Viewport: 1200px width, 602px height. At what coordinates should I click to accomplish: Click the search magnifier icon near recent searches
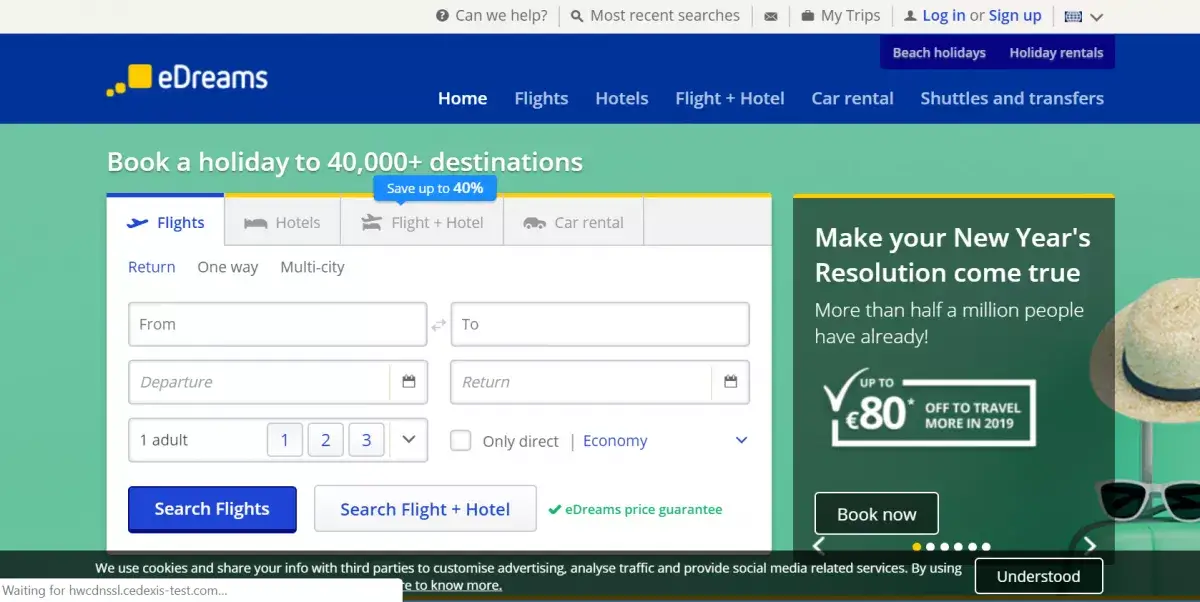577,16
